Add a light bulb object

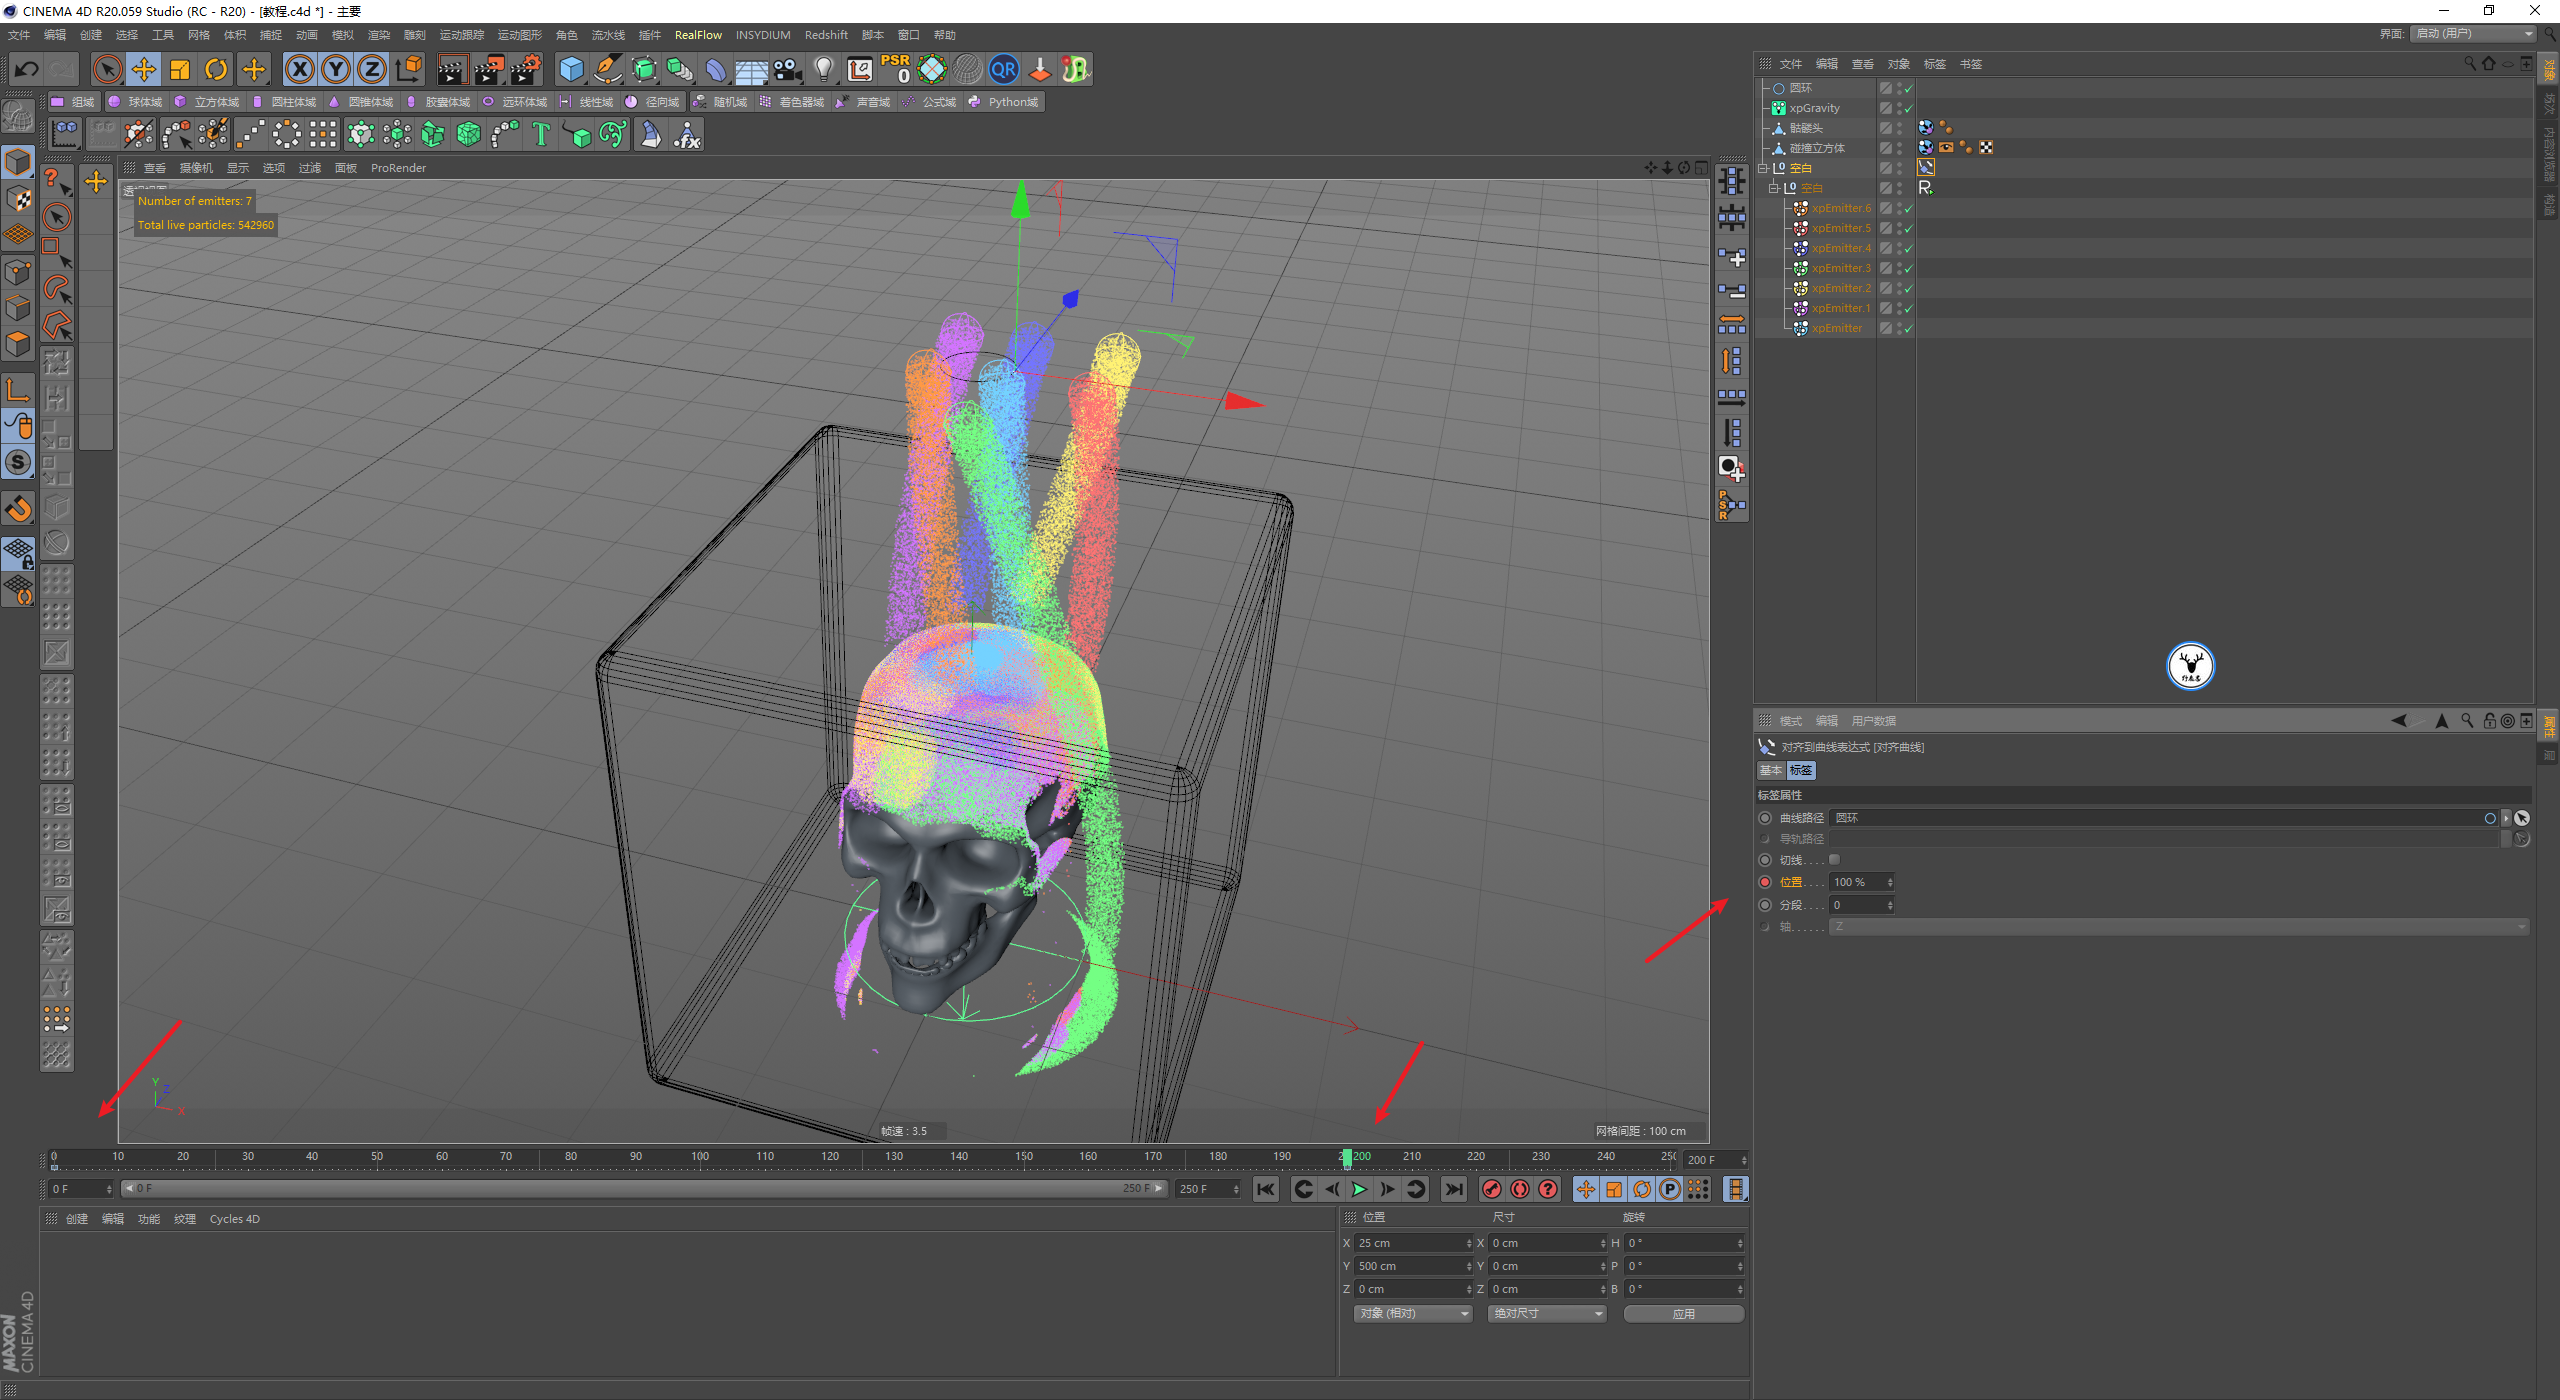point(824,69)
